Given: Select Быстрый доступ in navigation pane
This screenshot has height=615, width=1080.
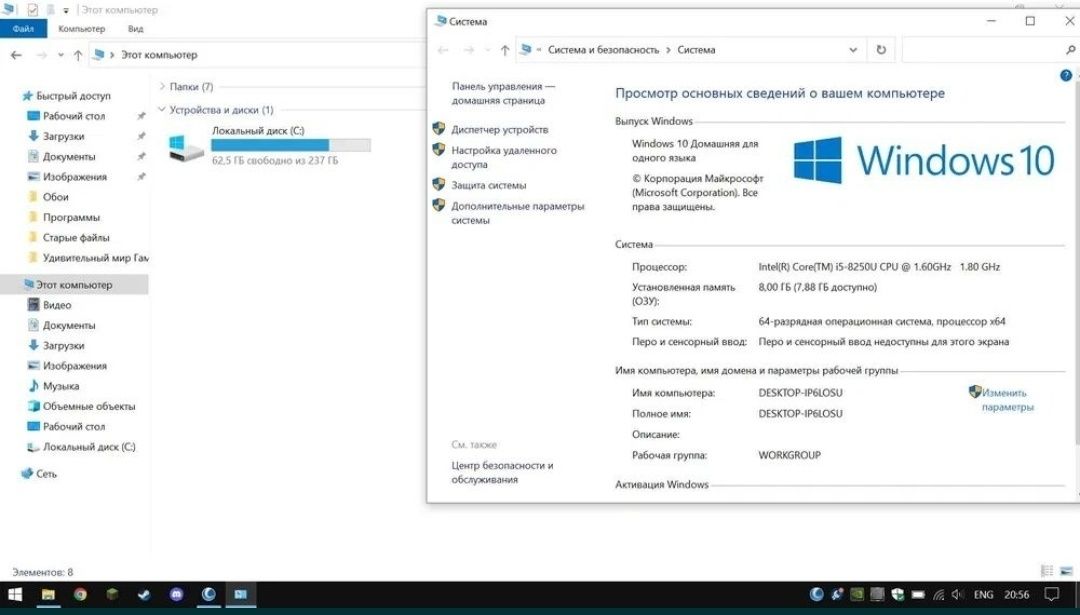Looking at the screenshot, I should tap(73, 96).
